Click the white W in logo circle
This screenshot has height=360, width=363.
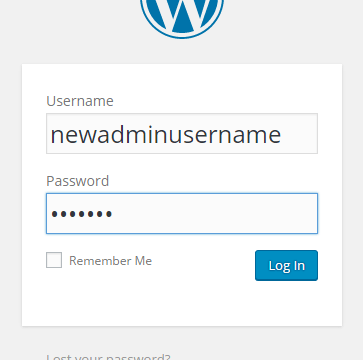[182, 13]
